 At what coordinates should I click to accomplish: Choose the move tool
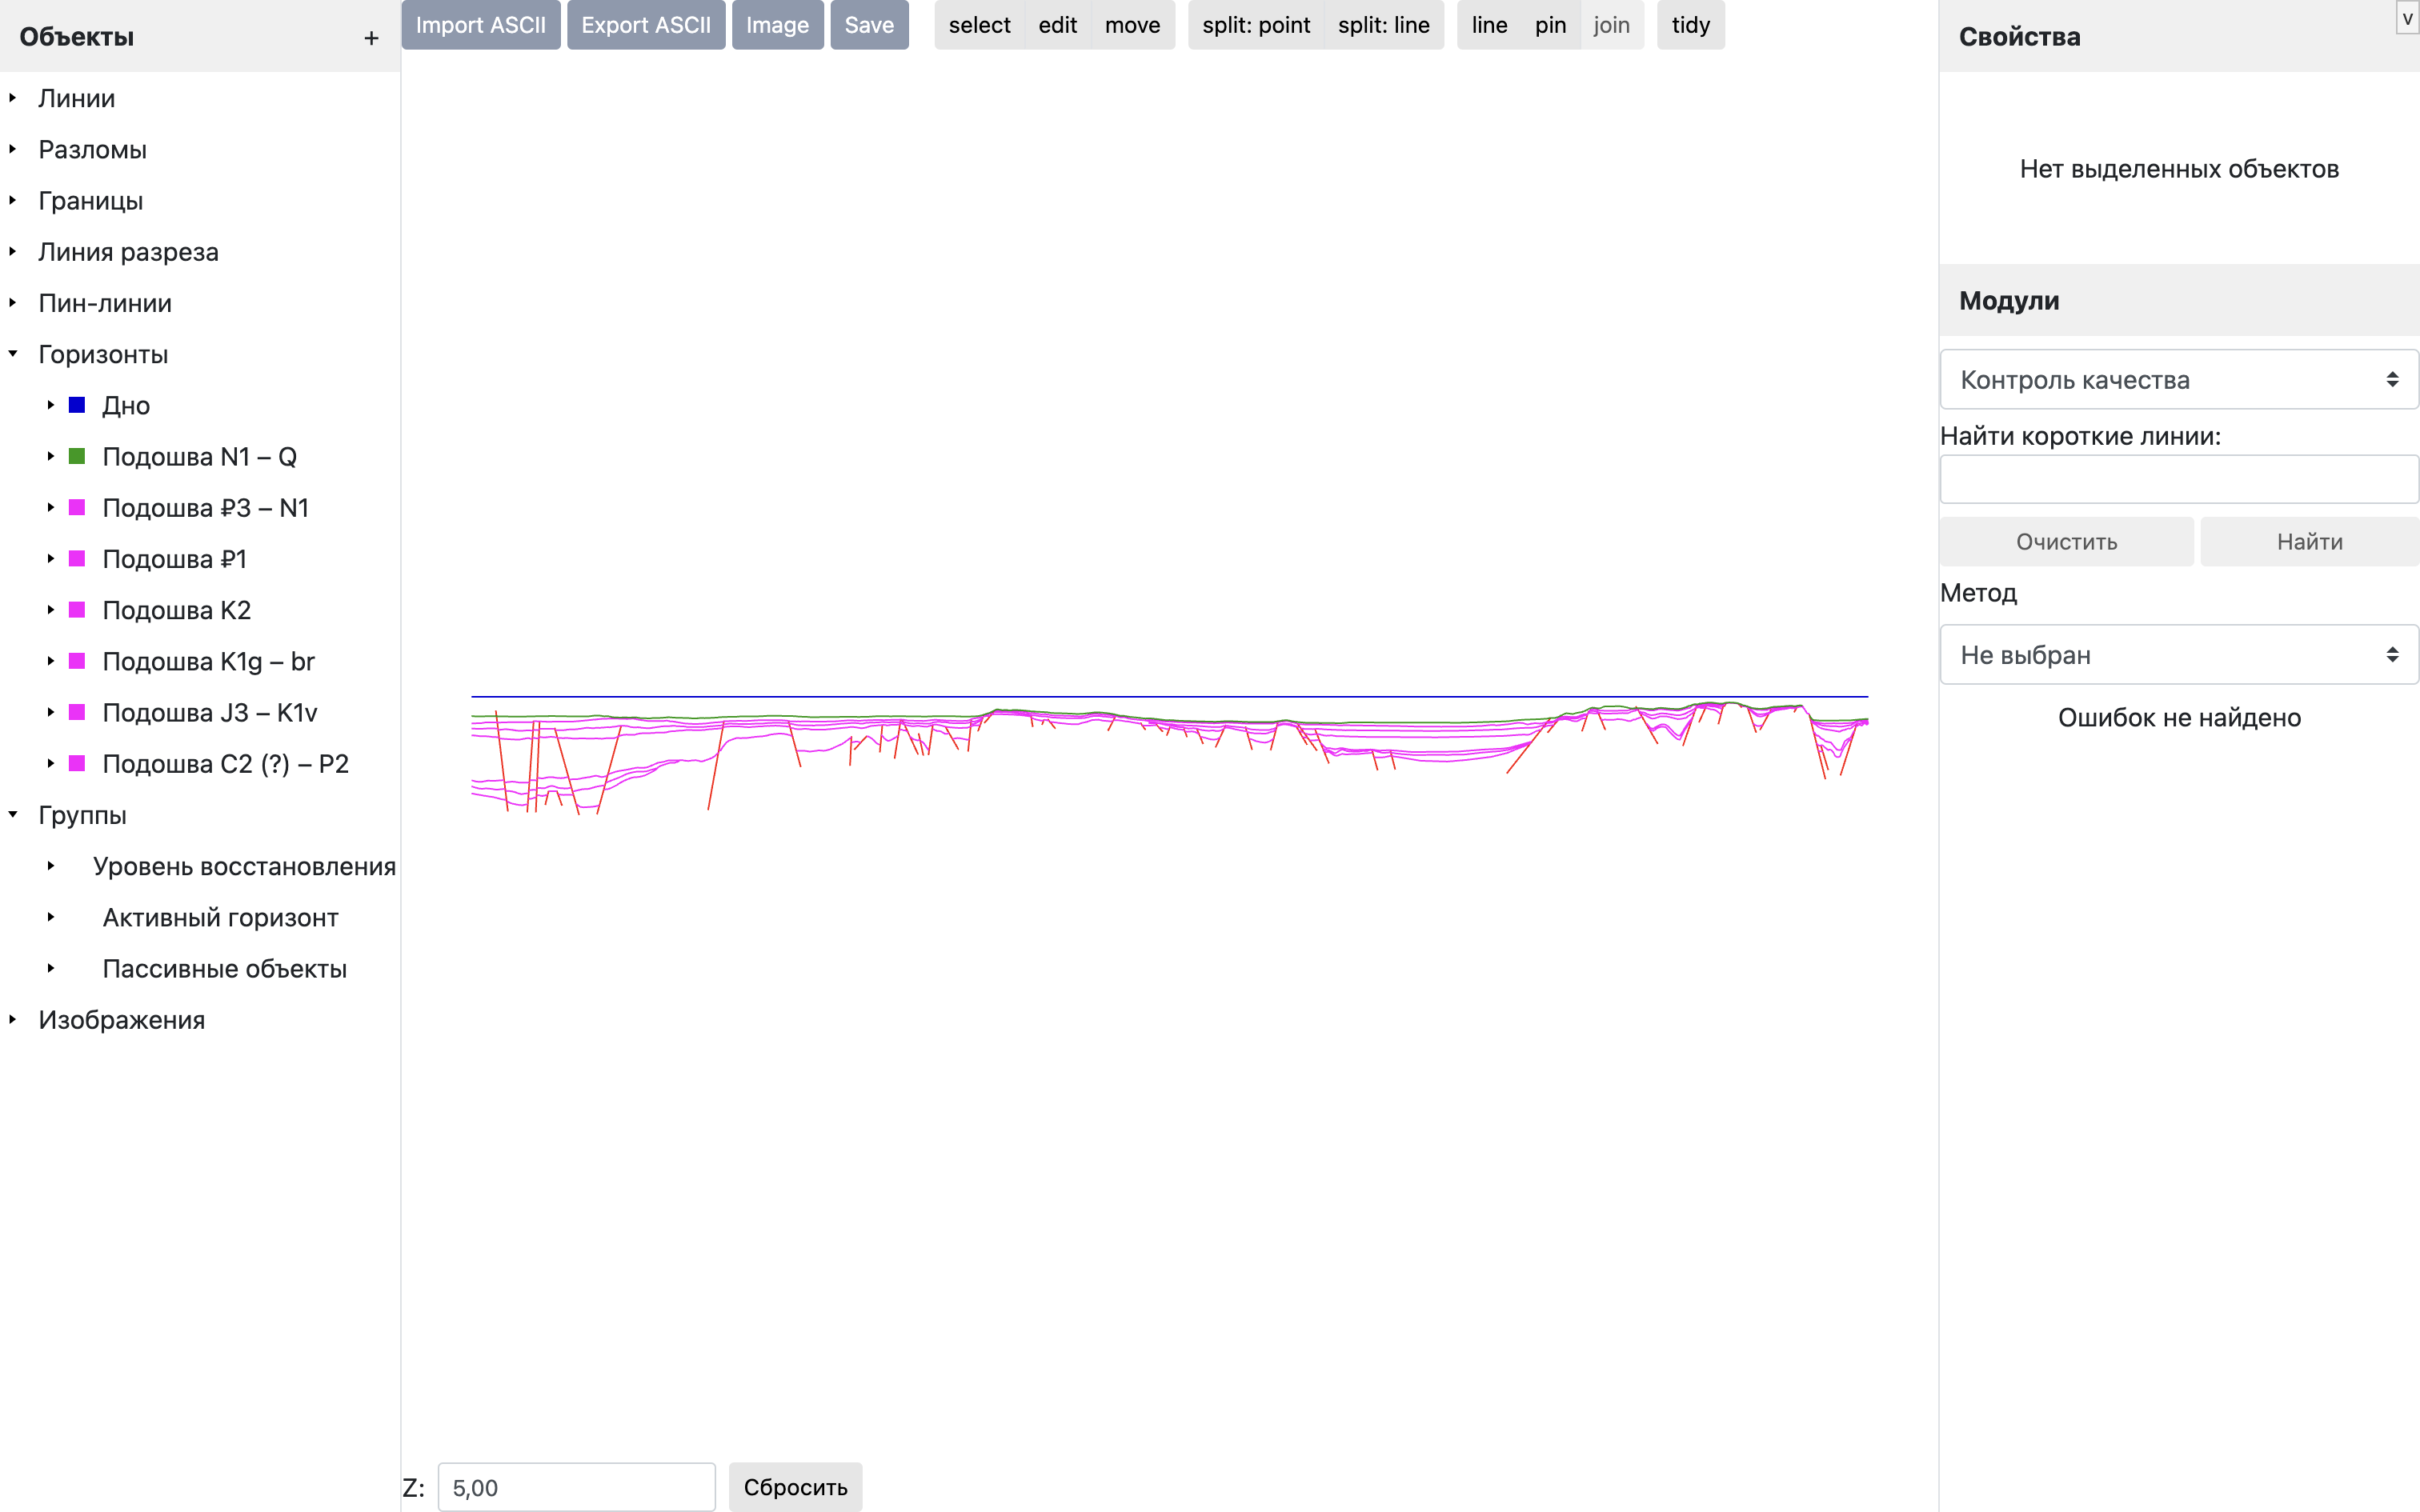coord(1132,25)
